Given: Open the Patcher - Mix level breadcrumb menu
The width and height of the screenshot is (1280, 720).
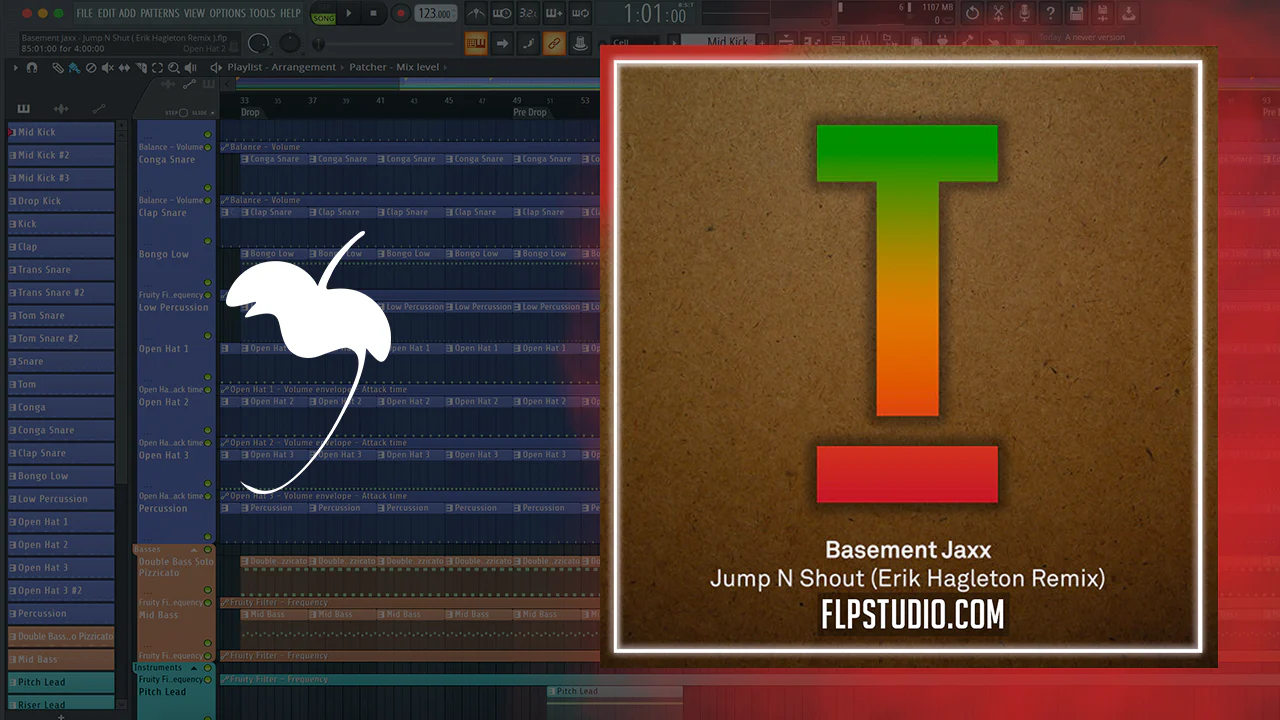Looking at the screenshot, I should [394, 68].
